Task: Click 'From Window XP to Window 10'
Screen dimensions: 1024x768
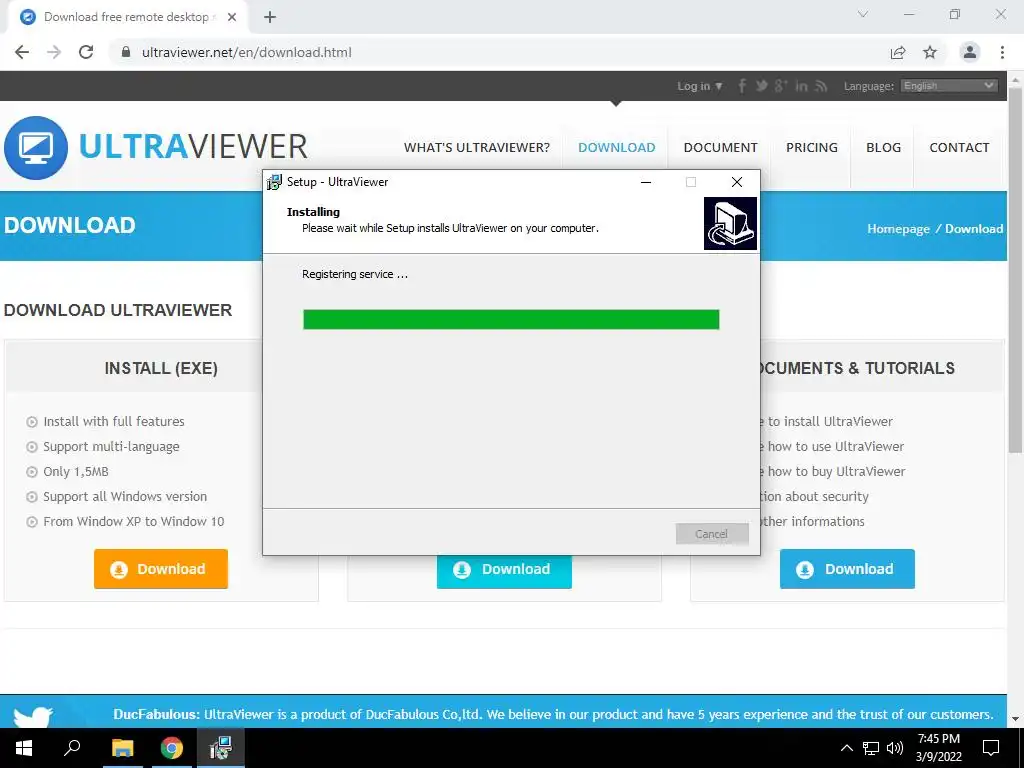Action: (133, 521)
